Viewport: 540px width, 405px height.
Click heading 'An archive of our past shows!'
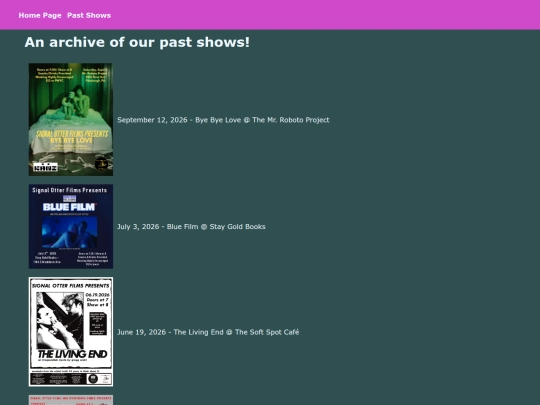pos(137,42)
